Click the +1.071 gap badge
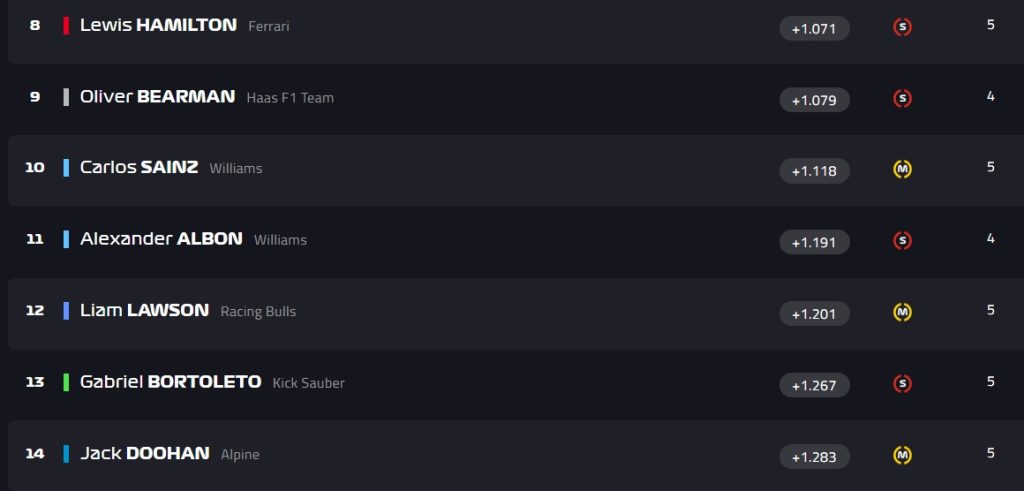Screen dimensions: 1024x491 [814, 29]
